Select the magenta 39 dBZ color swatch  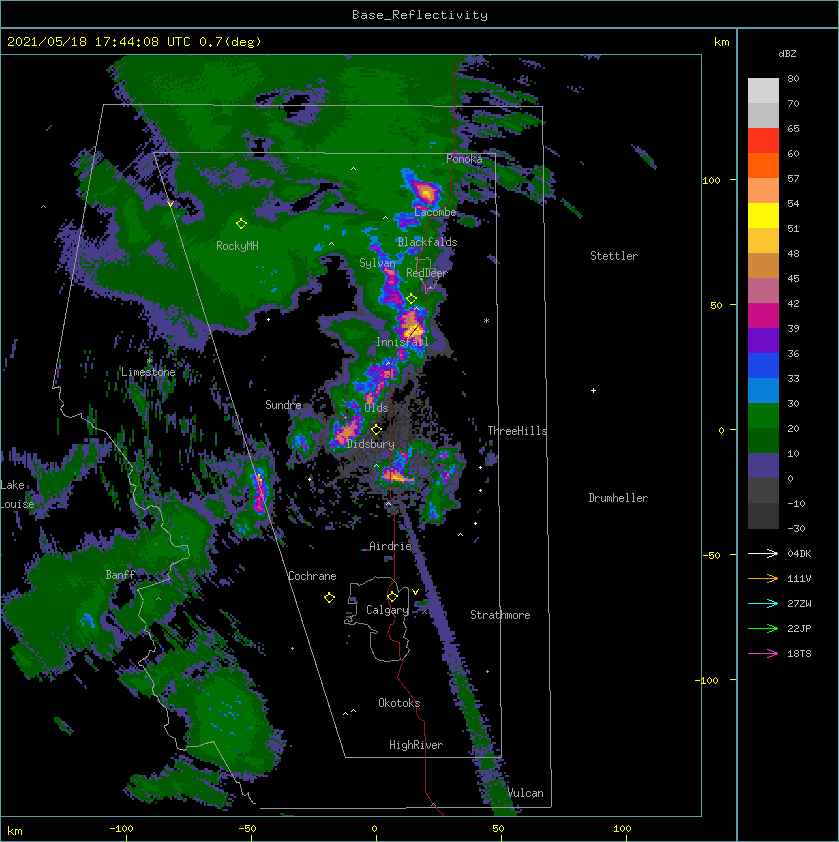click(x=763, y=315)
